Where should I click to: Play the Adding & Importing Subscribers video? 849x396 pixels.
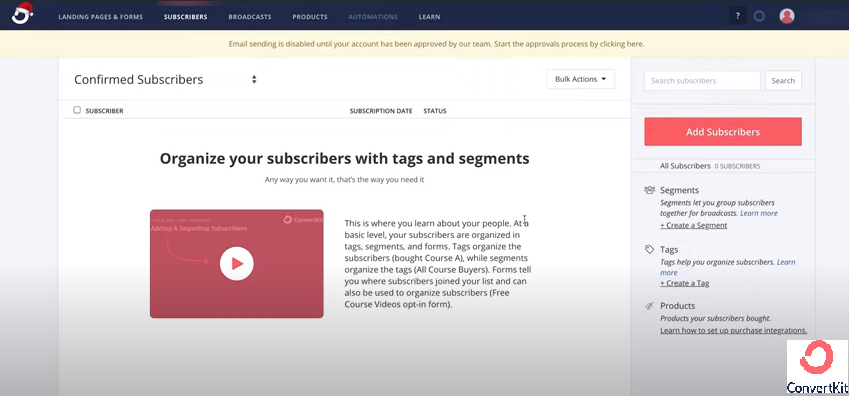pos(237,264)
